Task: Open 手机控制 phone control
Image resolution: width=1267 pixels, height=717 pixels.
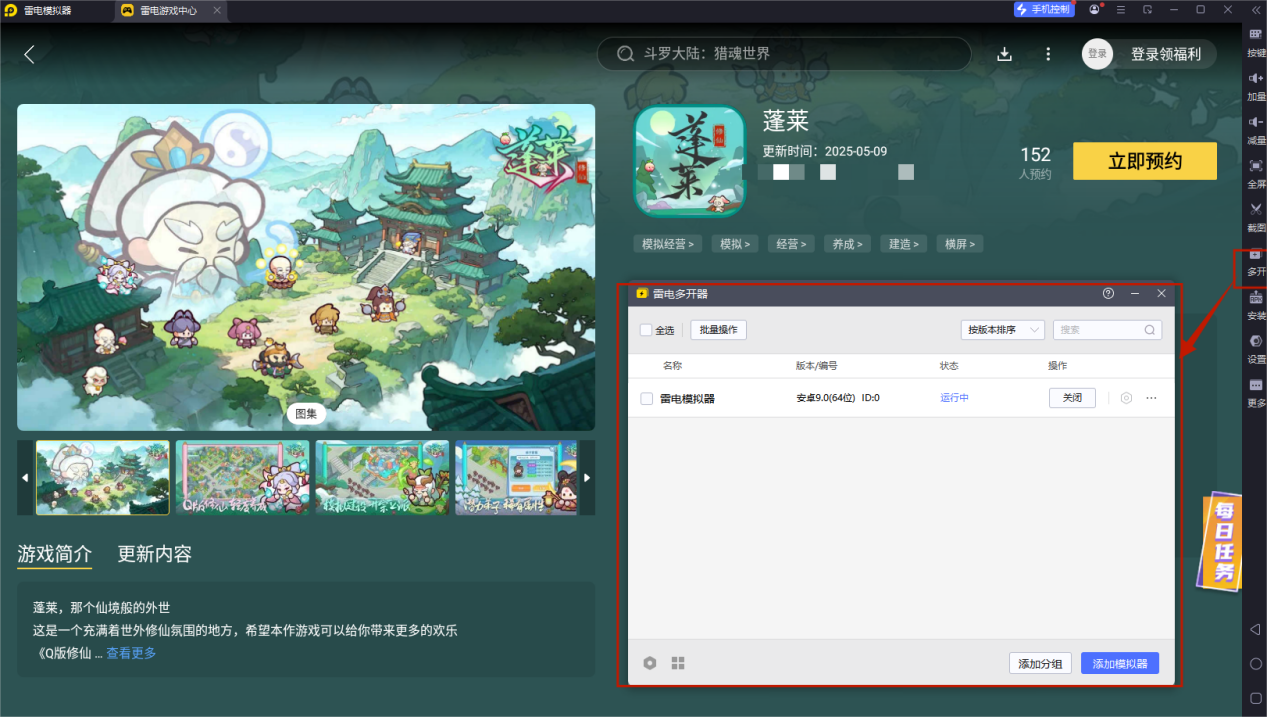Action: pyautogui.click(x=1044, y=10)
